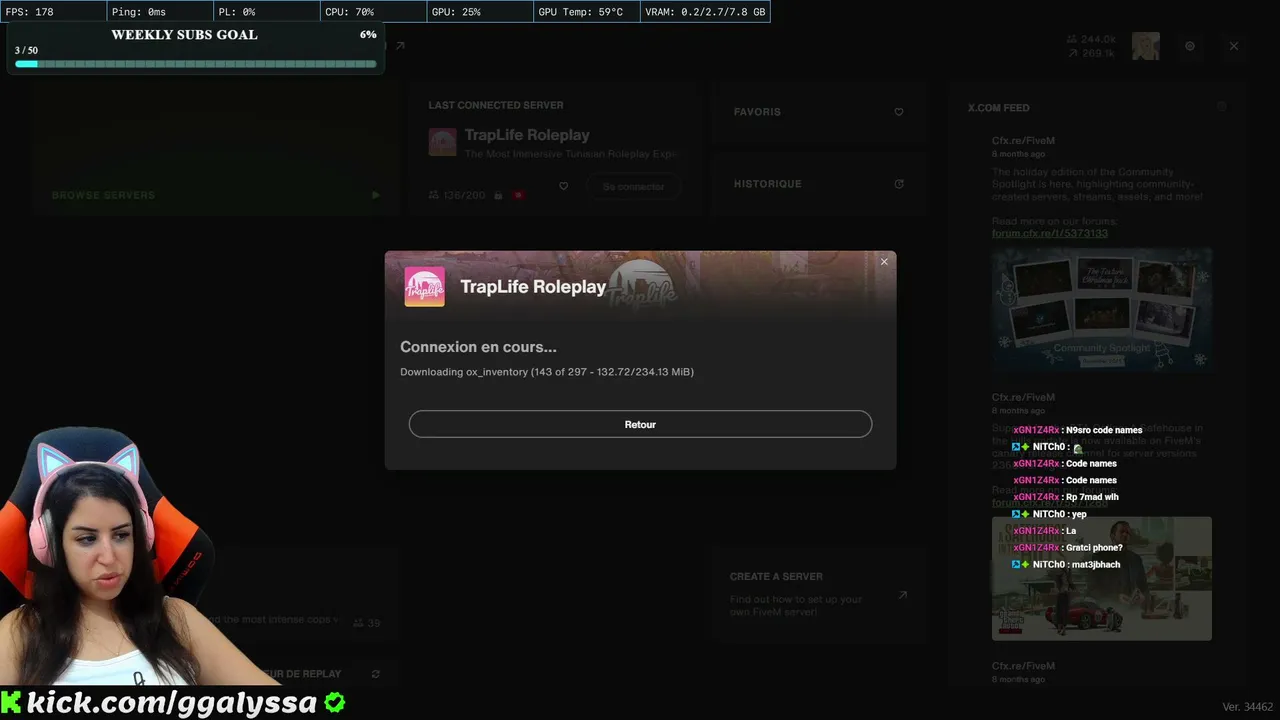Click the 6% subs goal percentage
This screenshot has height=720, width=1280.
(368, 34)
